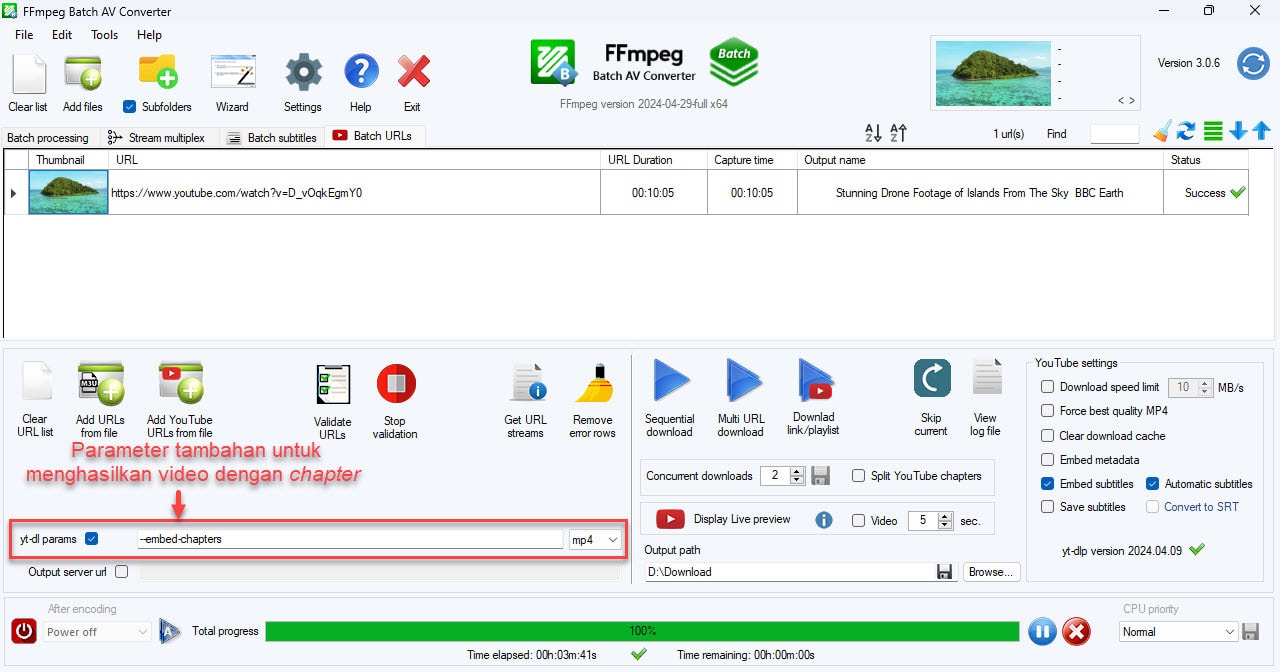Sort list ascending A-Z
Image resolution: width=1280 pixels, height=672 pixels.
pos(873,133)
